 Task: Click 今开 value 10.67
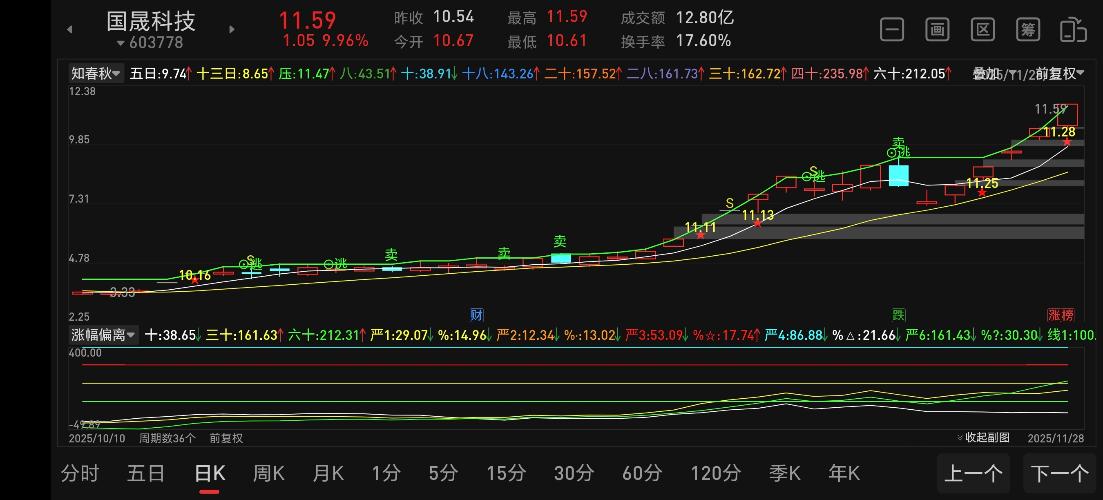[x=454, y=41]
